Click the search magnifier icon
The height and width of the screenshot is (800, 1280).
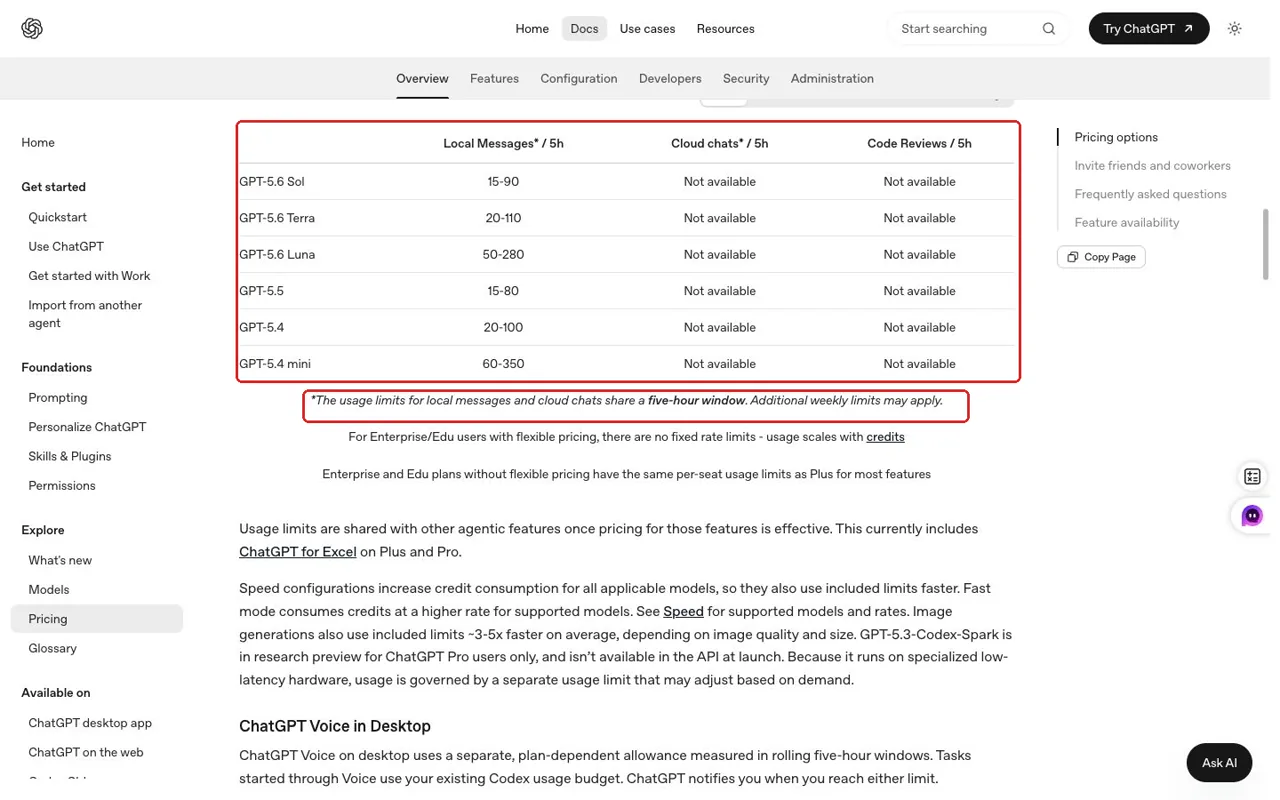[x=1048, y=29]
